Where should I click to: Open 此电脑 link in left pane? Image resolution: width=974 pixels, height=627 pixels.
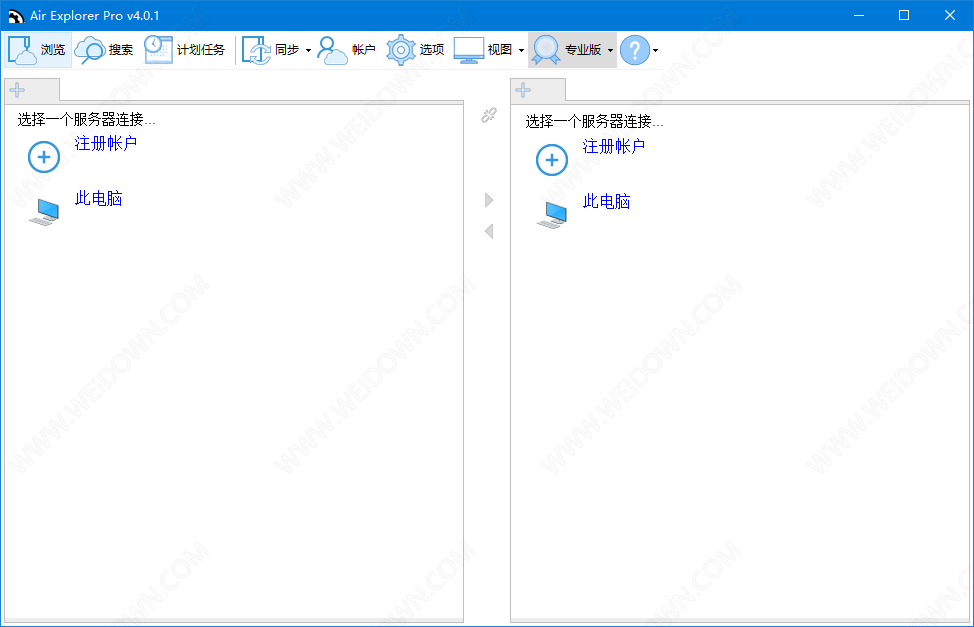click(x=99, y=199)
